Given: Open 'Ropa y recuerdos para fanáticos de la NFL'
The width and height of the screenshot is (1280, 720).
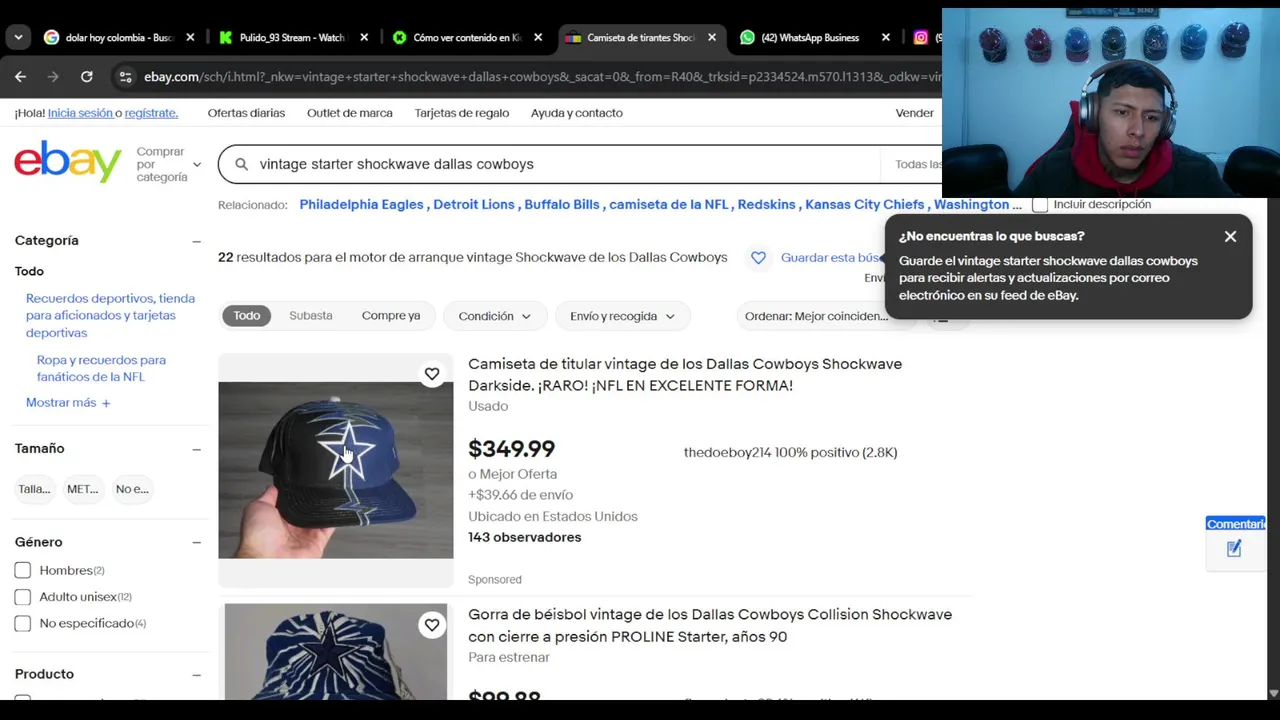Looking at the screenshot, I should [x=101, y=368].
